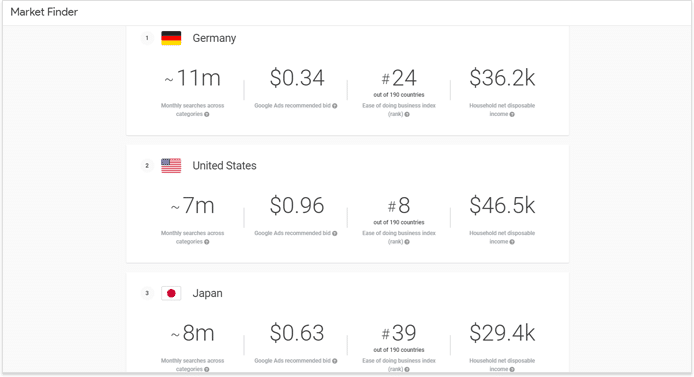Open United States Google Ads bid info icon
Screen dimensions: 694x377
[335, 233]
